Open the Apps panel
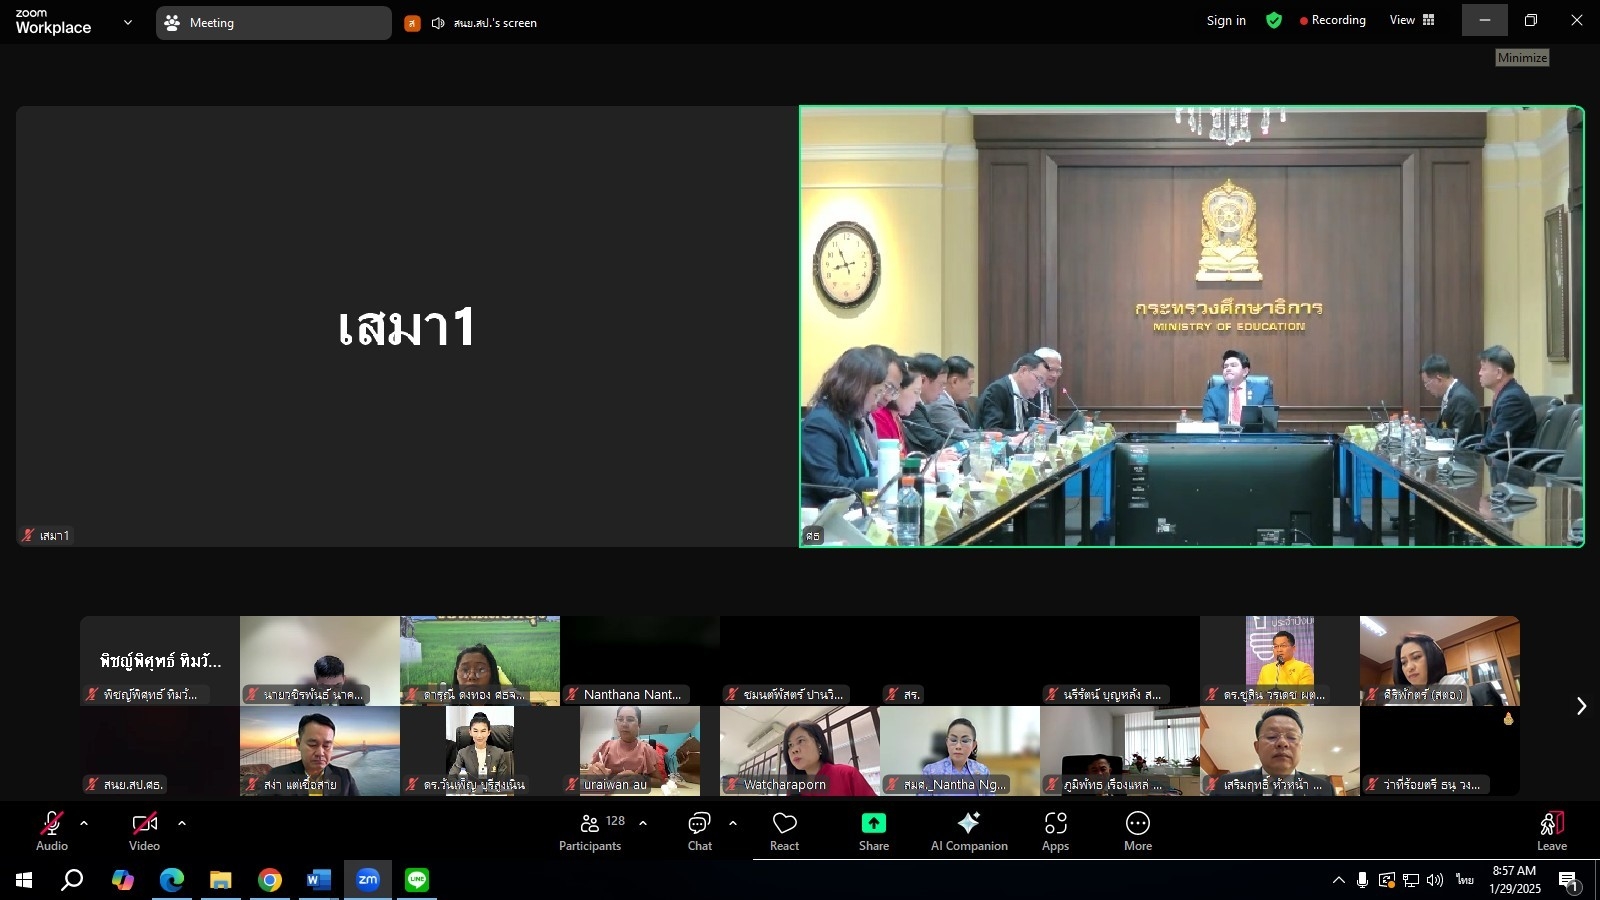1600x900 pixels. (x=1055, y=831)
